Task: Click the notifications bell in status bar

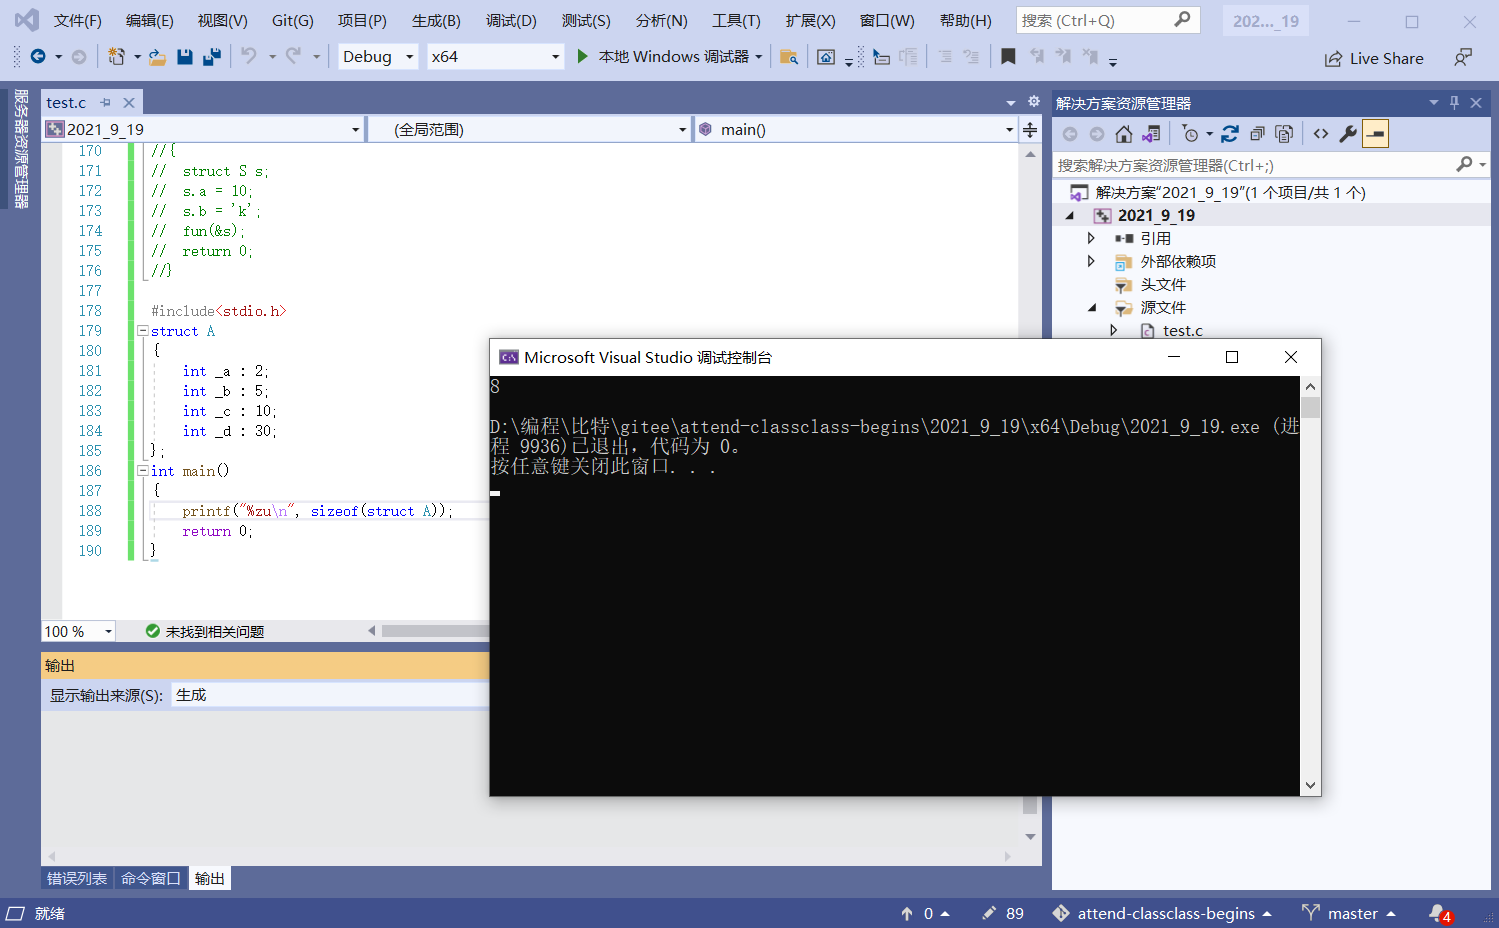Action: click(1439, 913)
